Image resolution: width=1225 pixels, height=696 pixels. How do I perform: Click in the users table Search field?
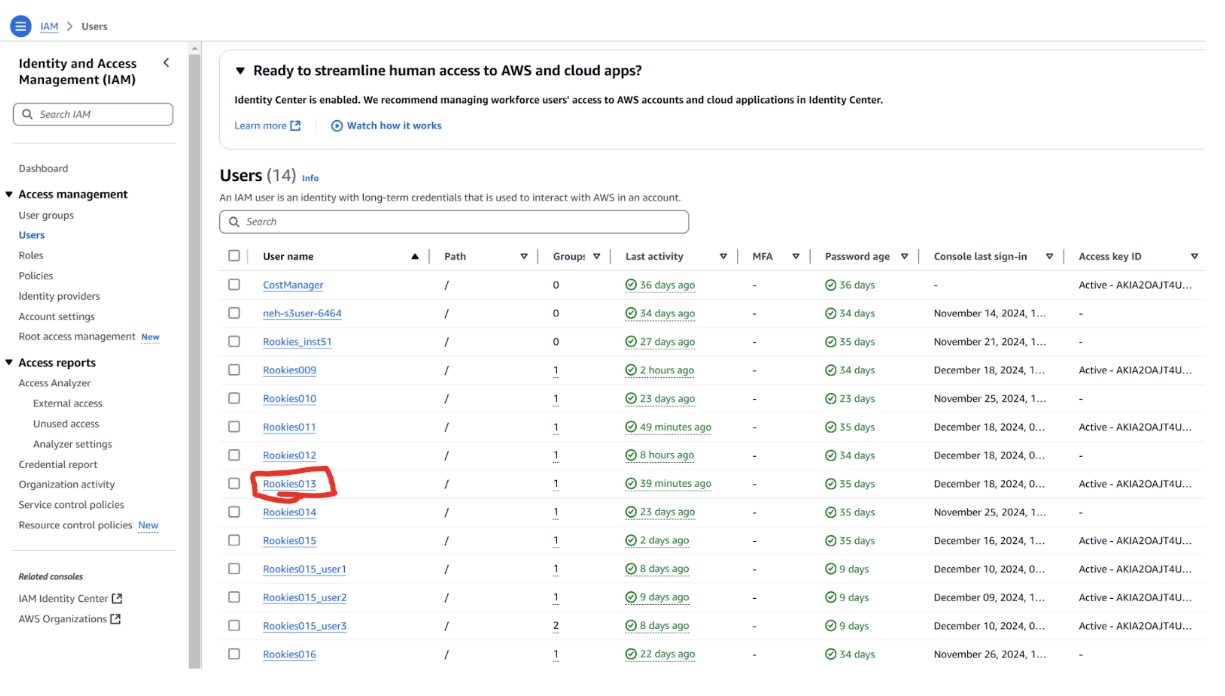[x=454, y=222]
